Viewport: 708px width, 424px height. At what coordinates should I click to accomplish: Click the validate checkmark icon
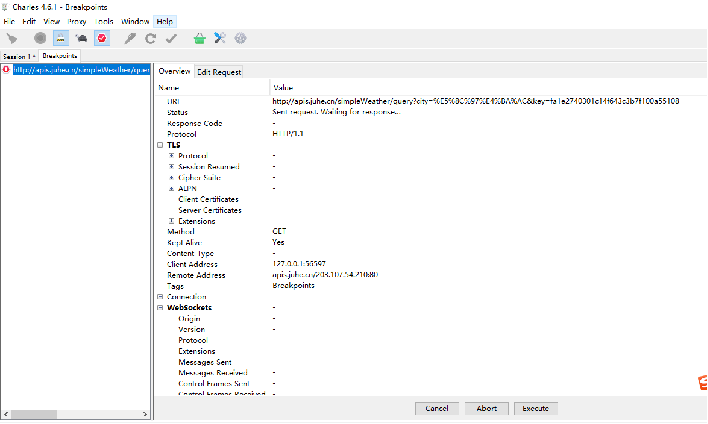[x=171, y=38]
